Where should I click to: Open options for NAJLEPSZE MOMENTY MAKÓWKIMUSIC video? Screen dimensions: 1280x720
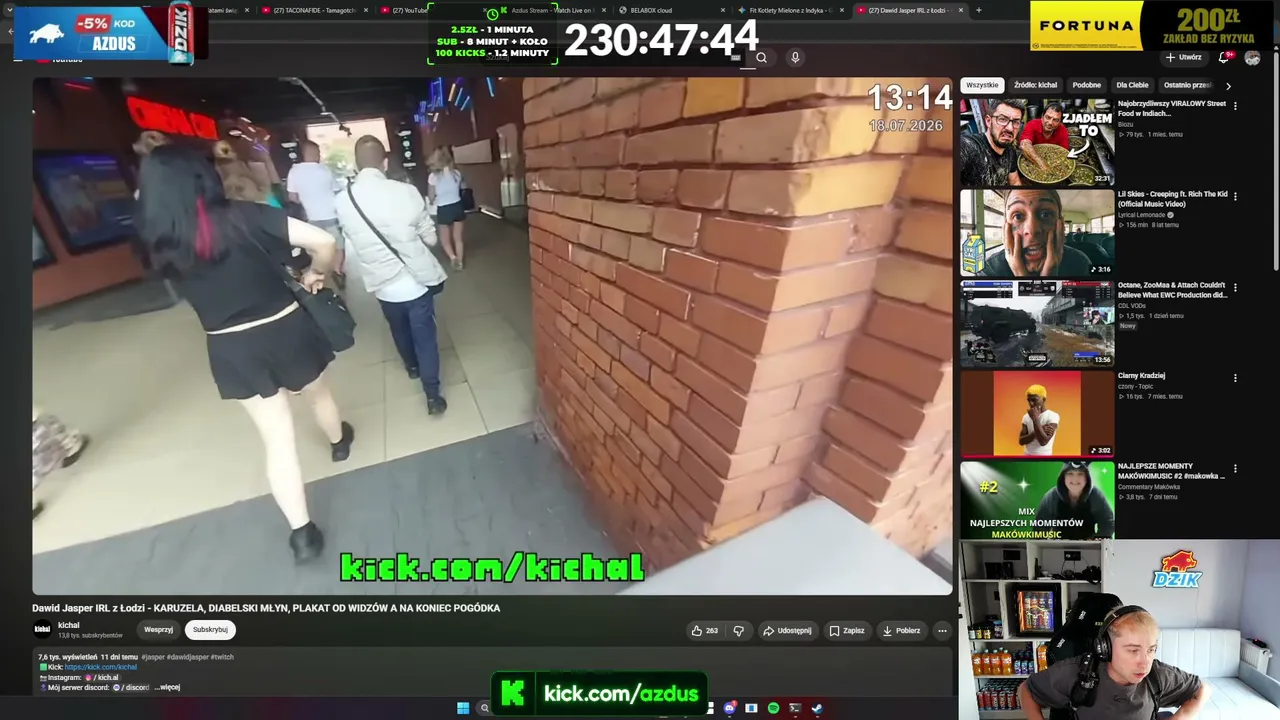coord(1235,469)
